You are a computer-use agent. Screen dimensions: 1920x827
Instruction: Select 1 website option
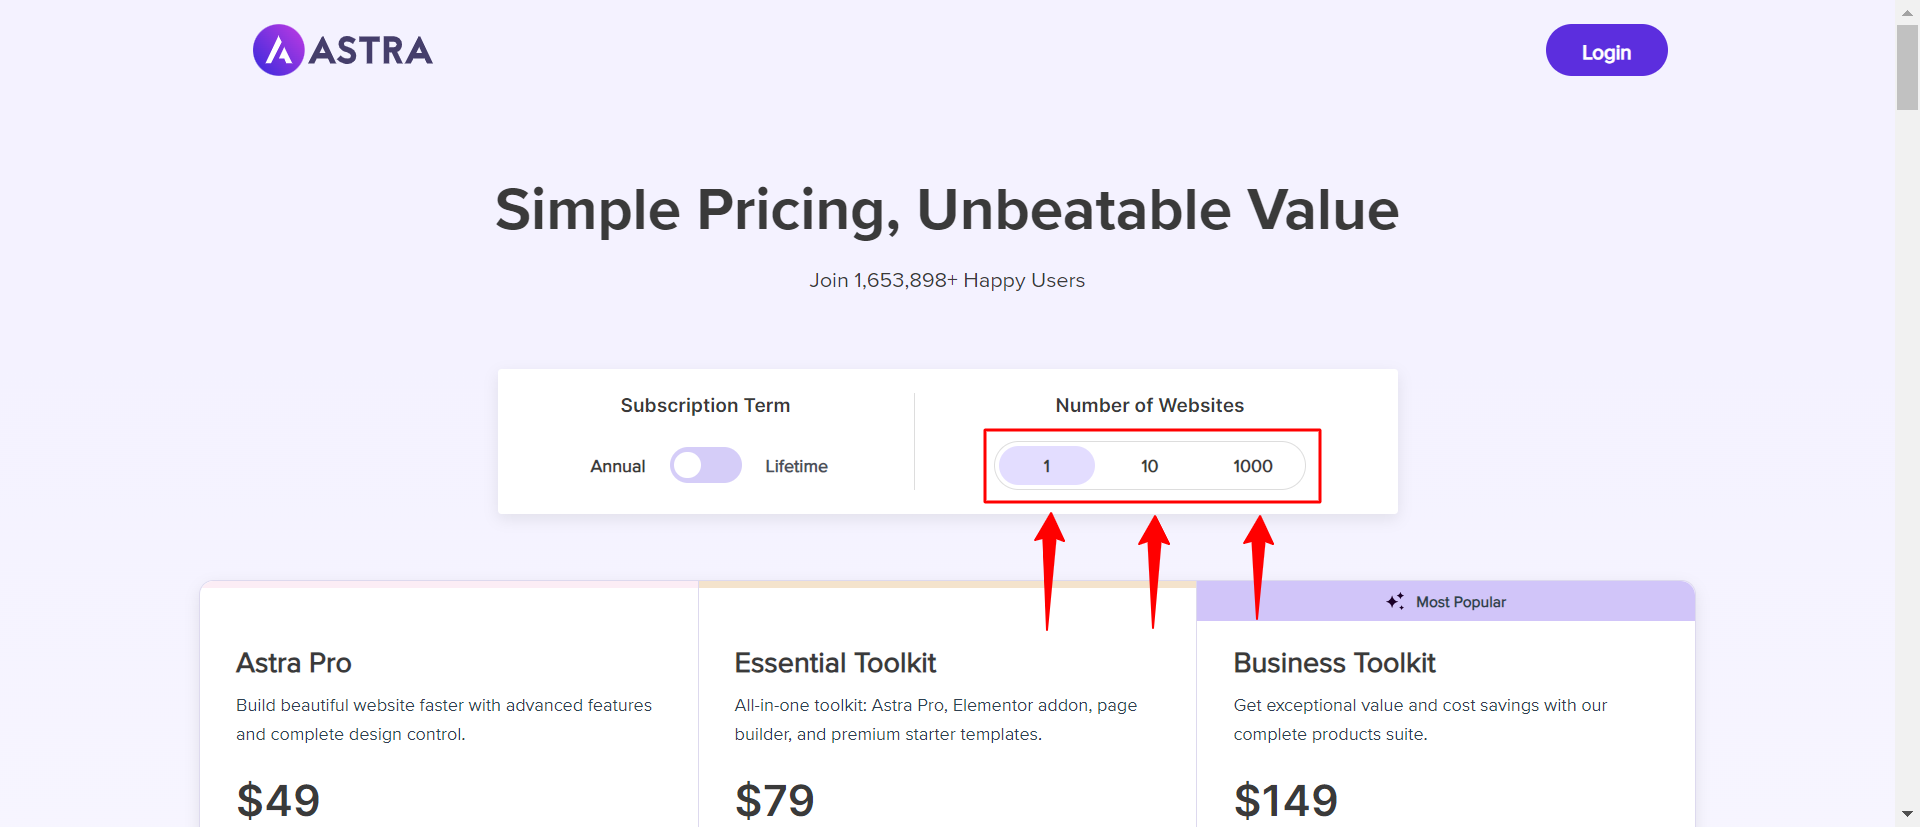point(1047,466)
